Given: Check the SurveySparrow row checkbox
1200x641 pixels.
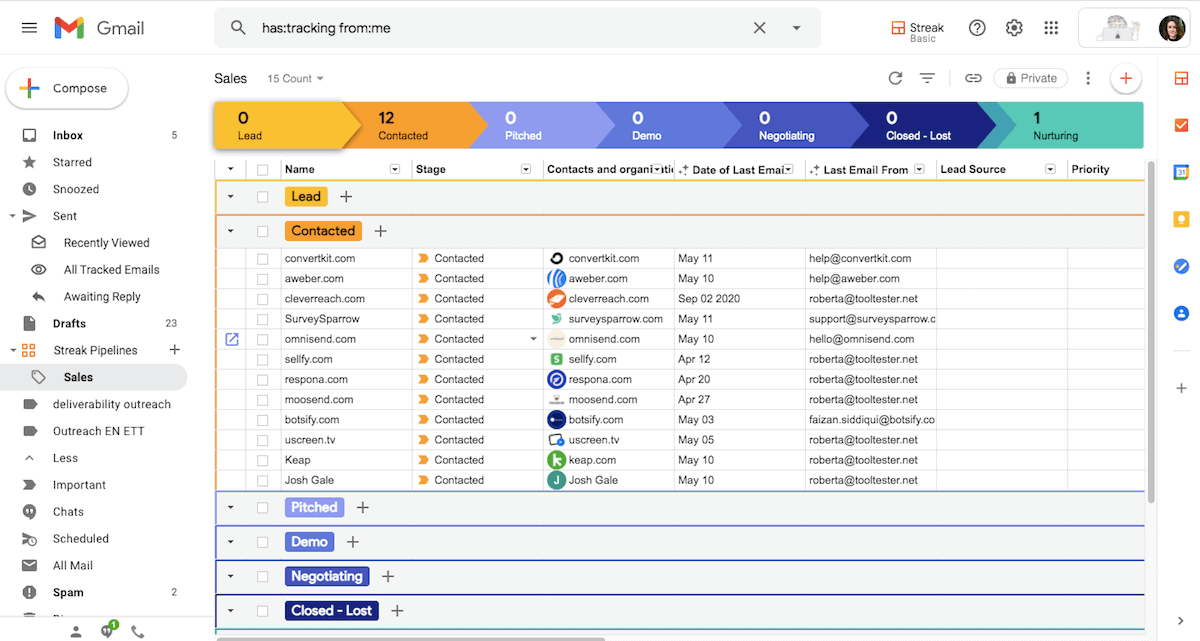Looking at the screenshot, I should coord(263,319).
